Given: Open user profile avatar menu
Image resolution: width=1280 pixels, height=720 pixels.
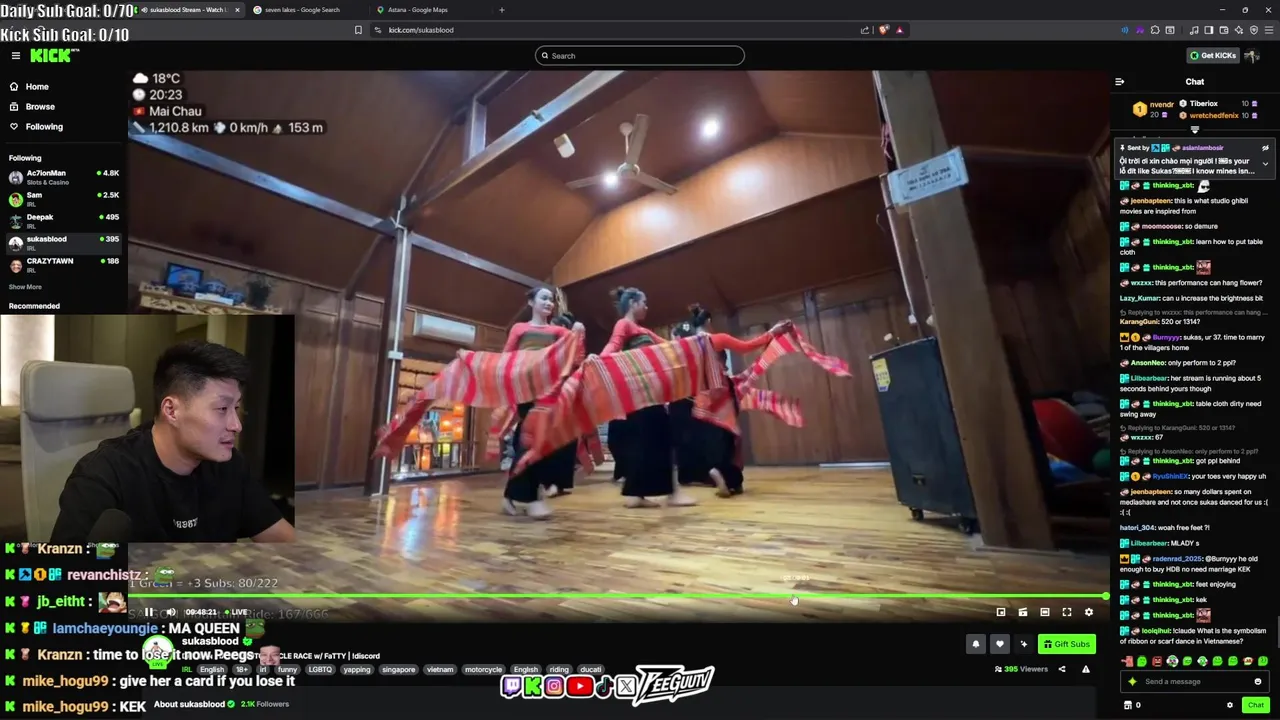Looking at the screenshot, I should tap(1252, 56).
